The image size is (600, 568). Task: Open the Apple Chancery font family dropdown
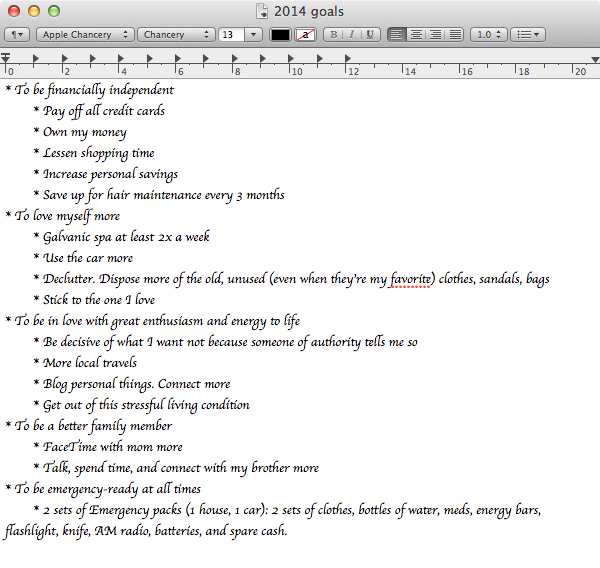[x=85, y=34]
